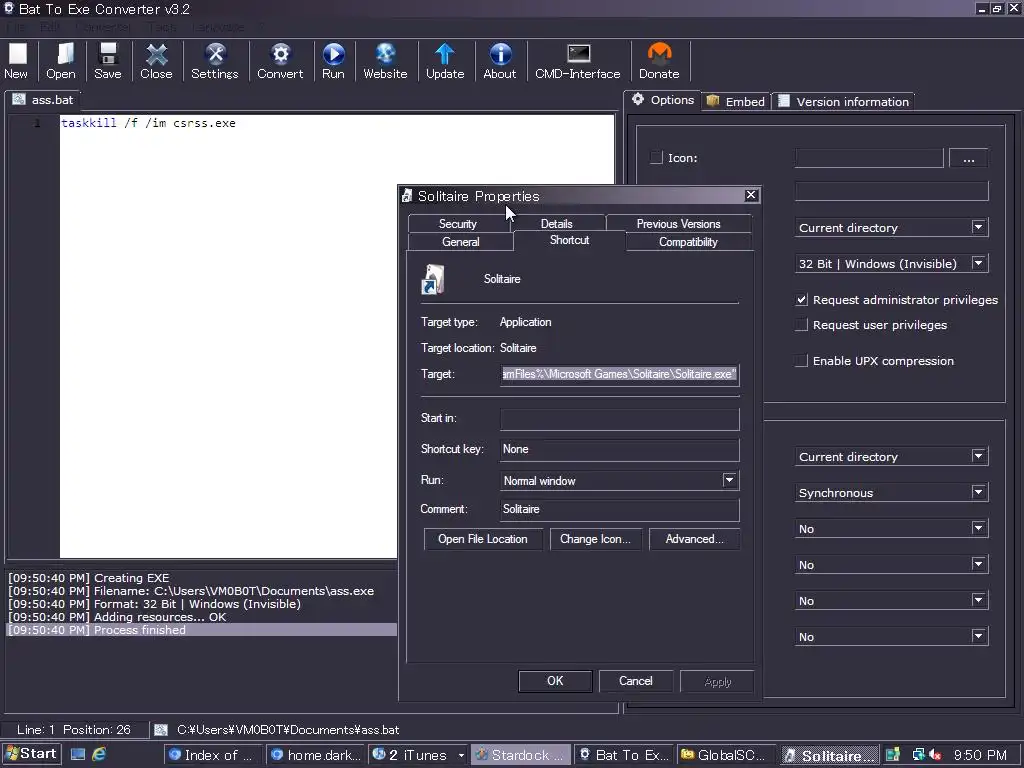
Task: Click the Show Desktop quick launch icon
Action: click(x=78, y=754)
